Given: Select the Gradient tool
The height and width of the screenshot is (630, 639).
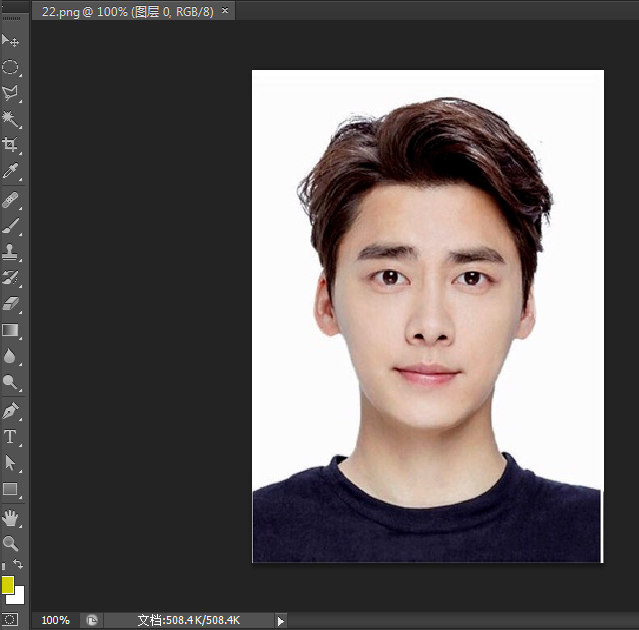Looking at the screenshot, I should tap(10, 330).
